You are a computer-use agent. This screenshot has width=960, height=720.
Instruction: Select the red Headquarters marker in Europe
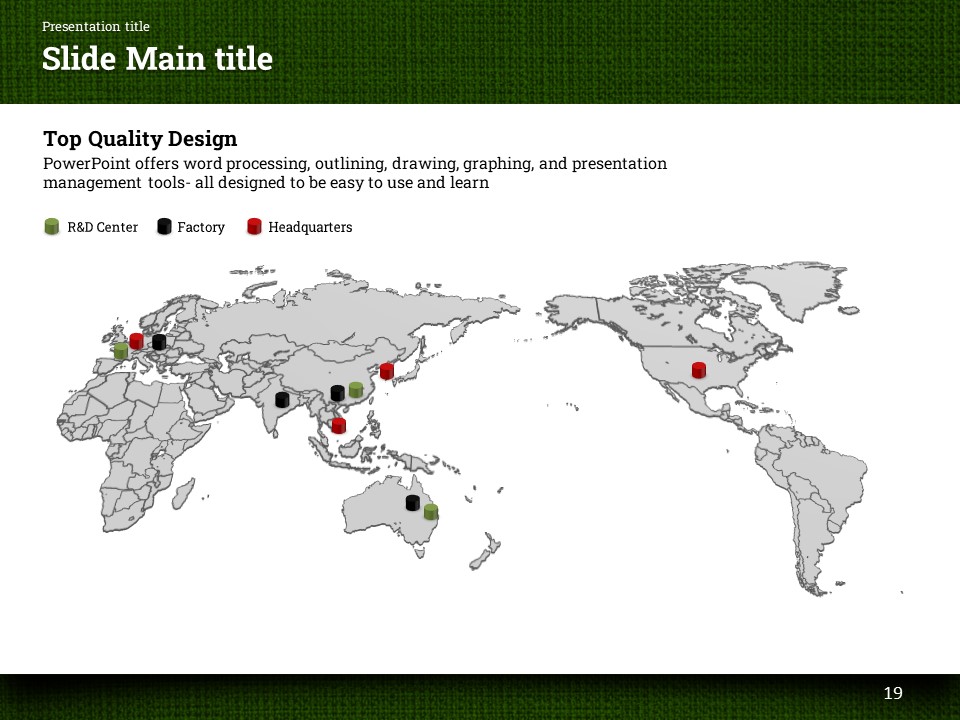coord(136,341)
